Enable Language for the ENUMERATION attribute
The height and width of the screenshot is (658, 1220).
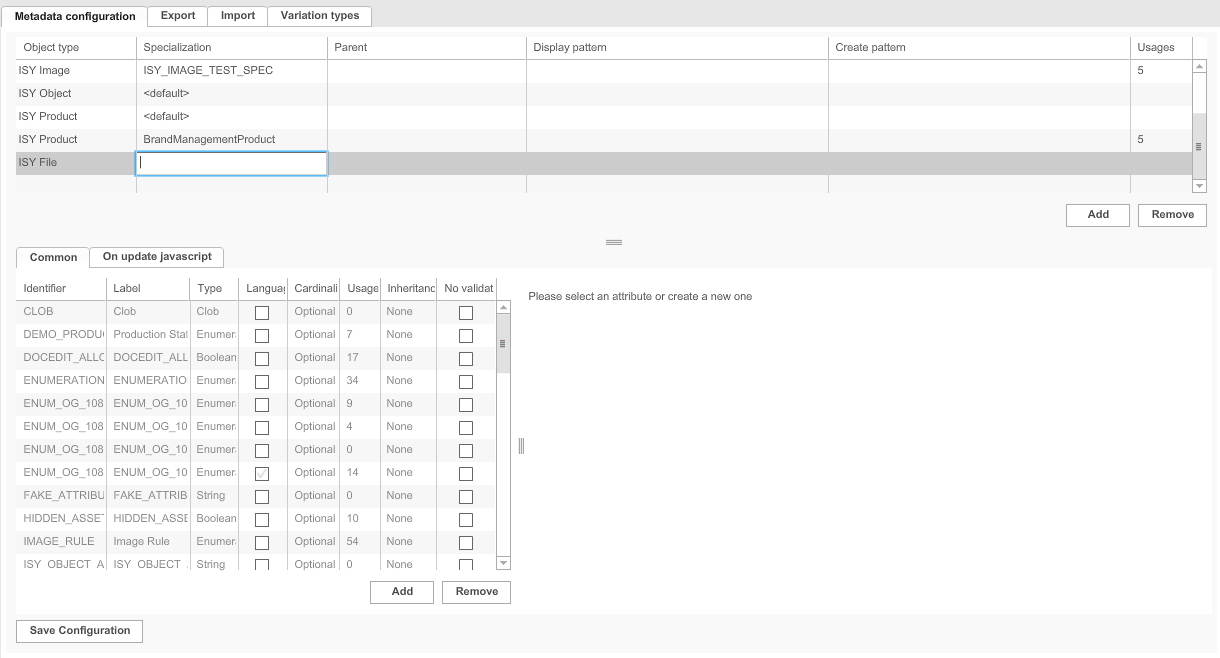(263, 381)
